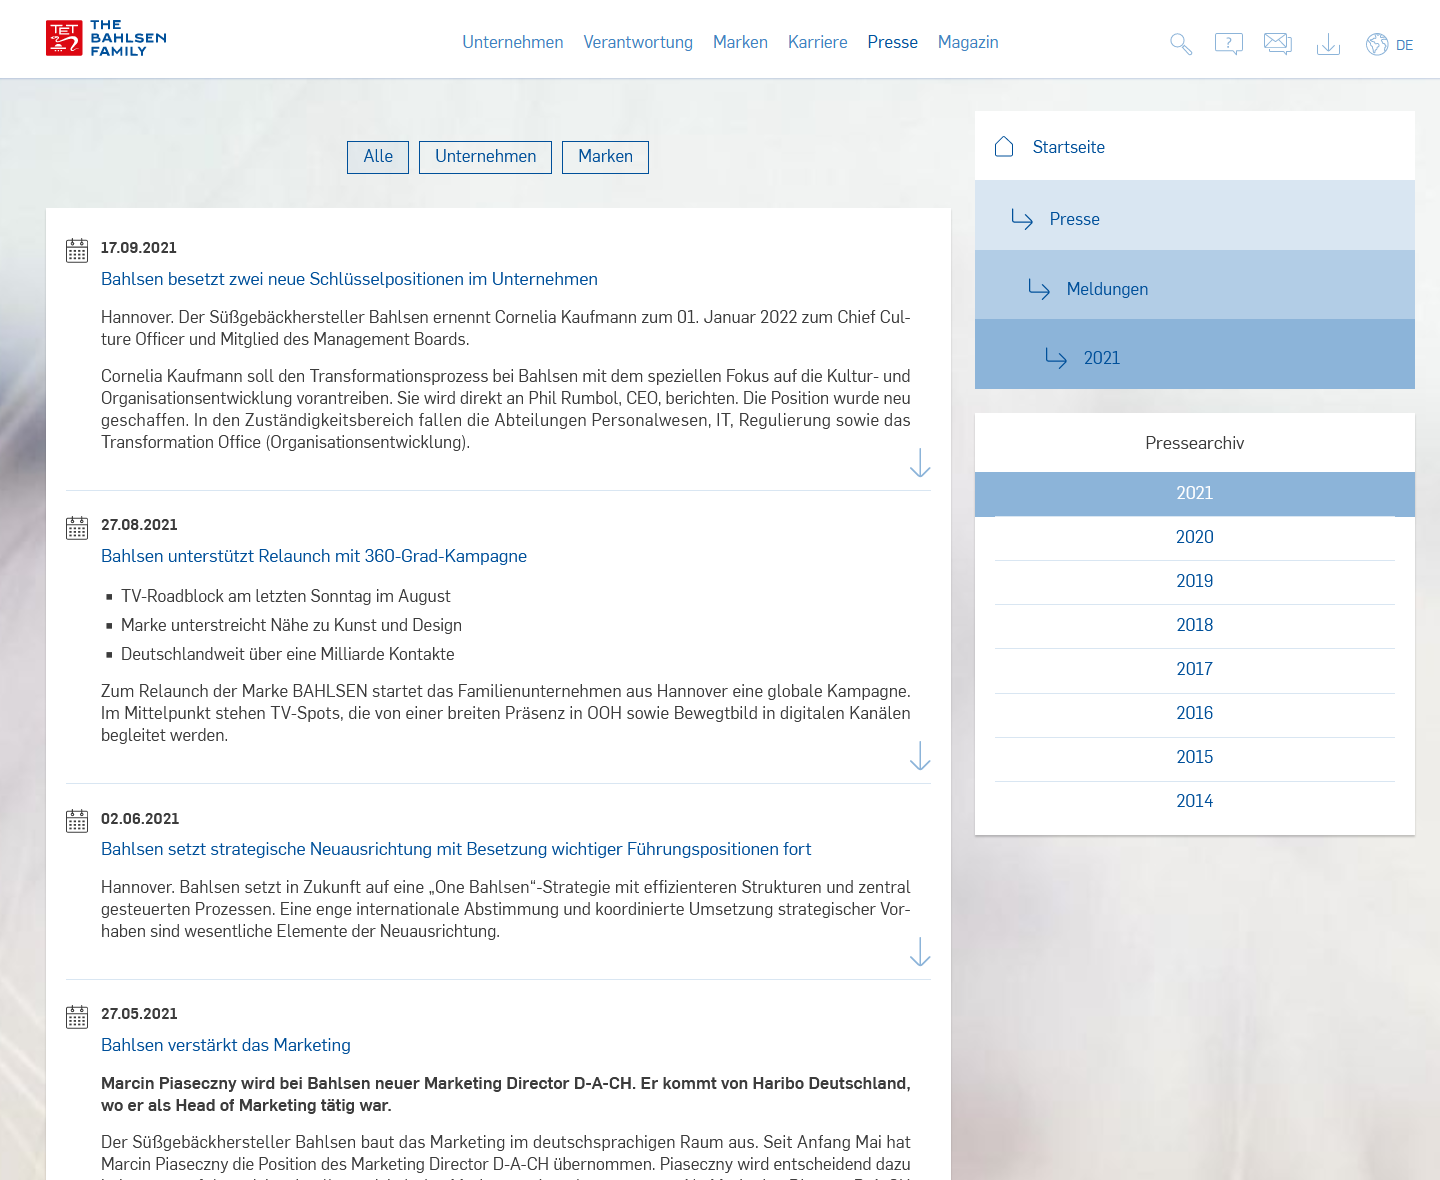
Task: Select 2015 in Pressearchiv list
Action: tap(1195, 758)
